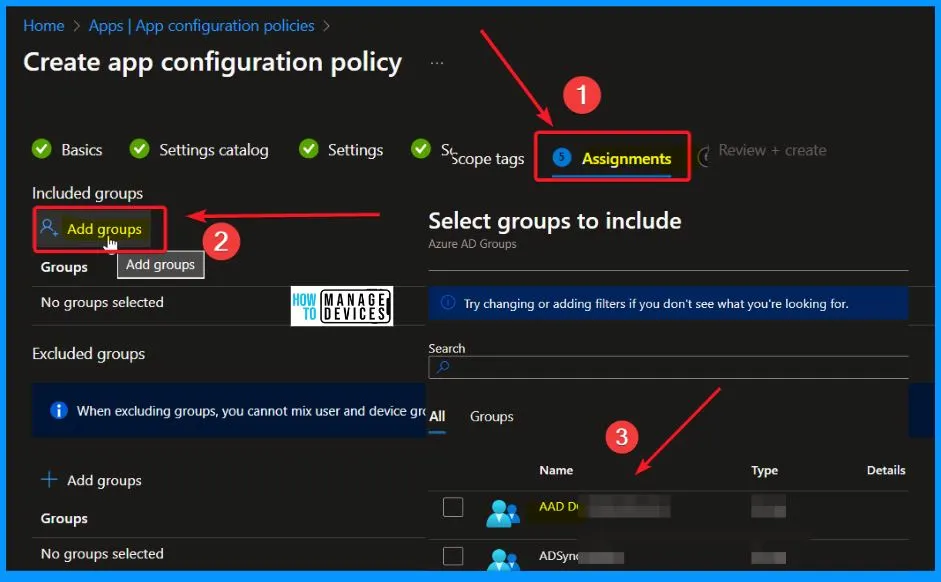Click the Excluded groups heading
Viewport: 941px width, 582px height.
point(88,353)
